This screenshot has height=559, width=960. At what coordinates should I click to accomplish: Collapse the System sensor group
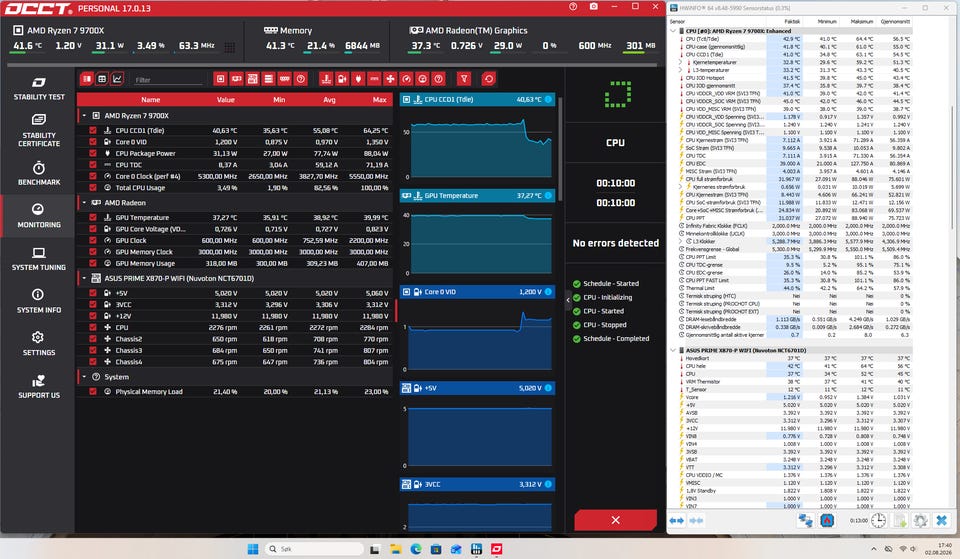tap(84, 377)
